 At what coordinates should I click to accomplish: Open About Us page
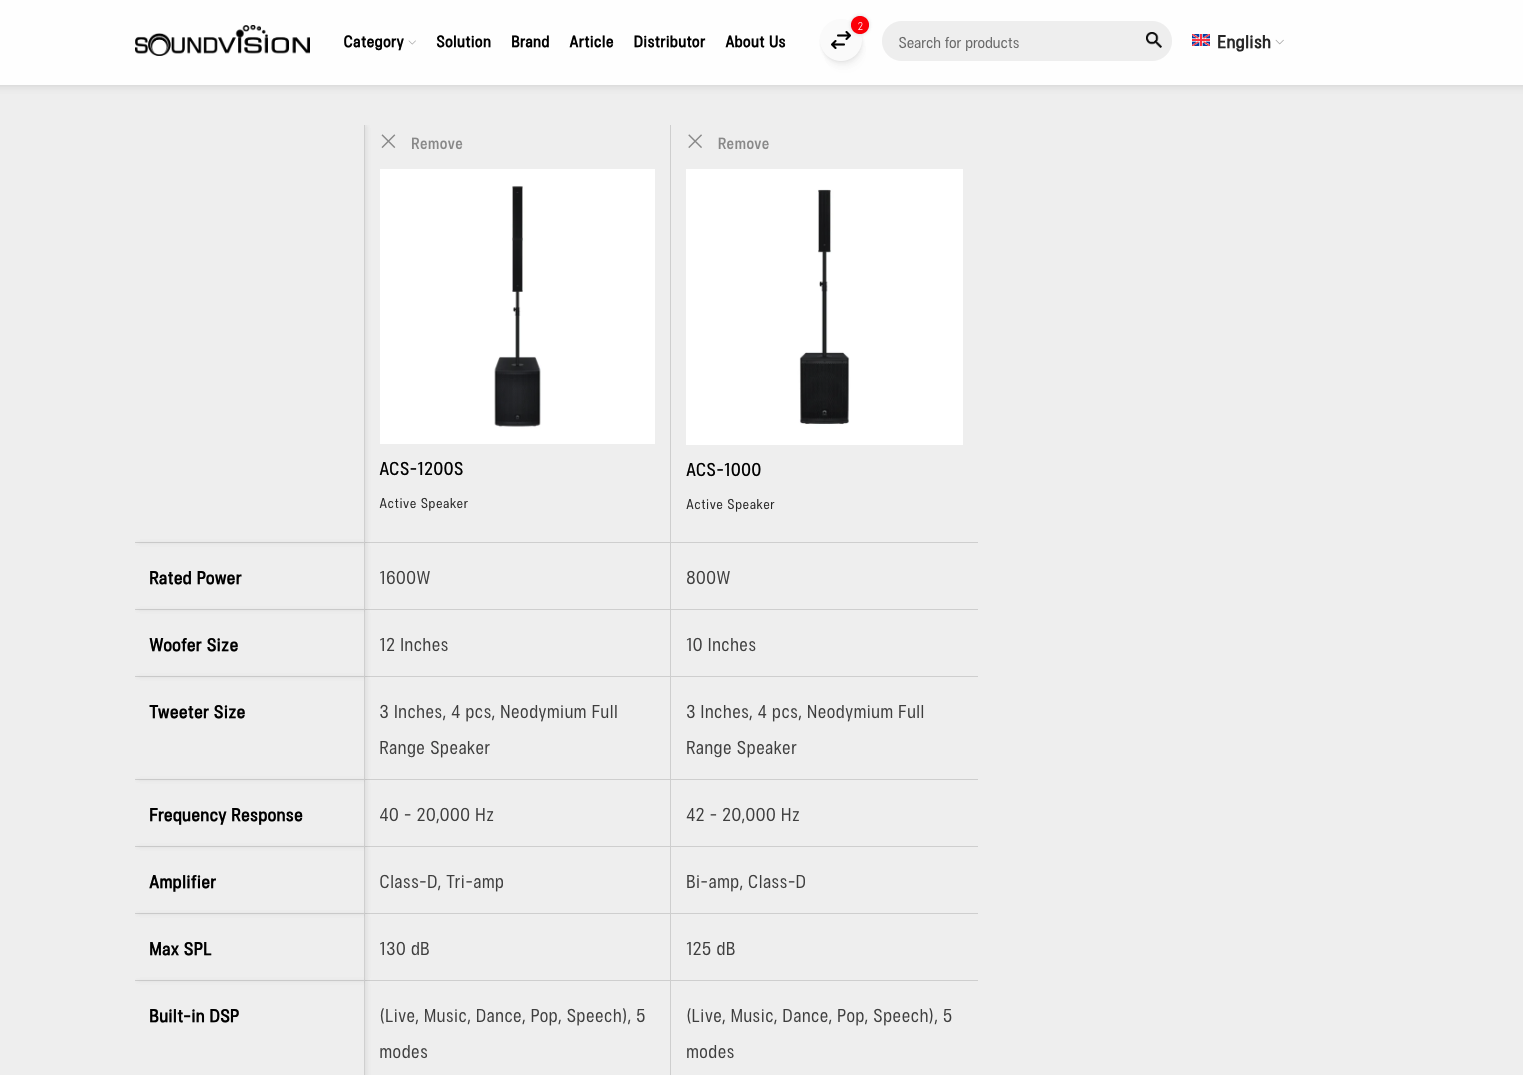[755, 42]
